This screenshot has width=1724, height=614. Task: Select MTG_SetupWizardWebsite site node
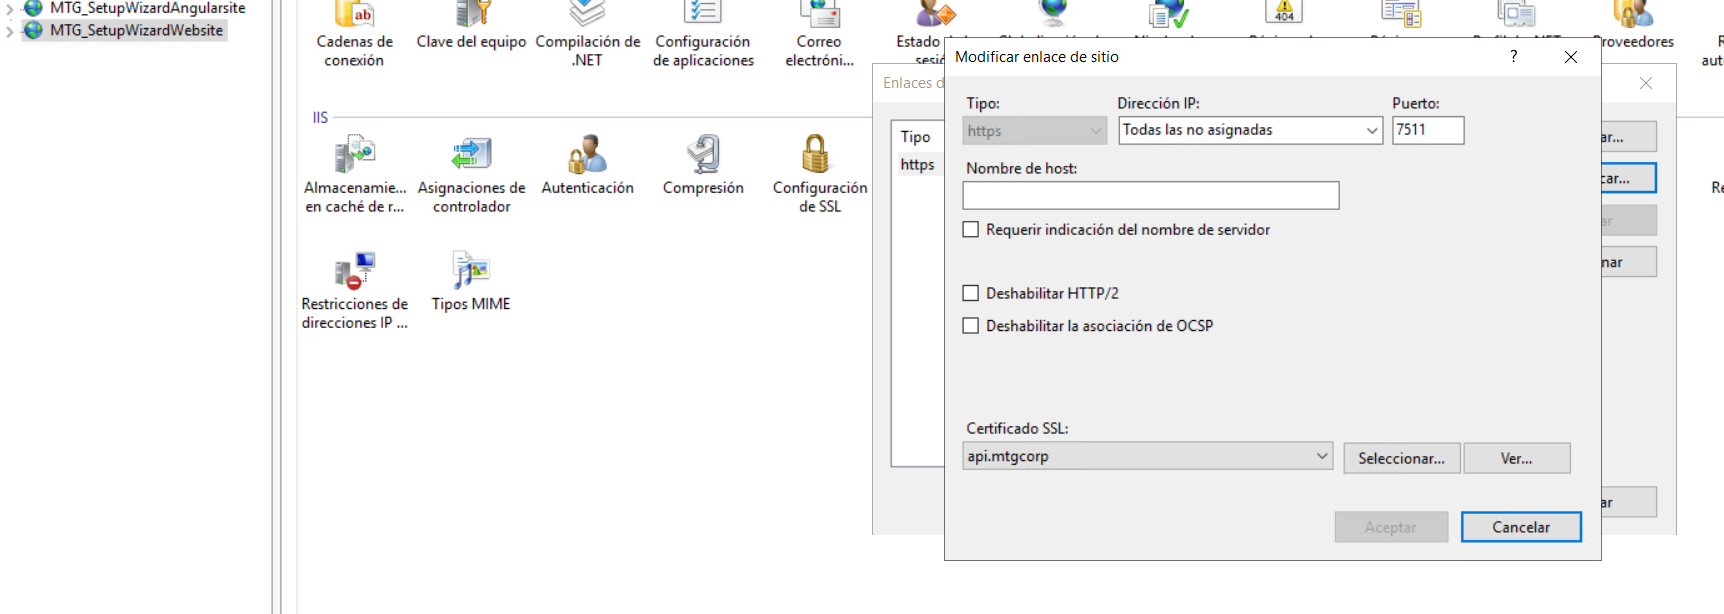(x=136, y=30)
